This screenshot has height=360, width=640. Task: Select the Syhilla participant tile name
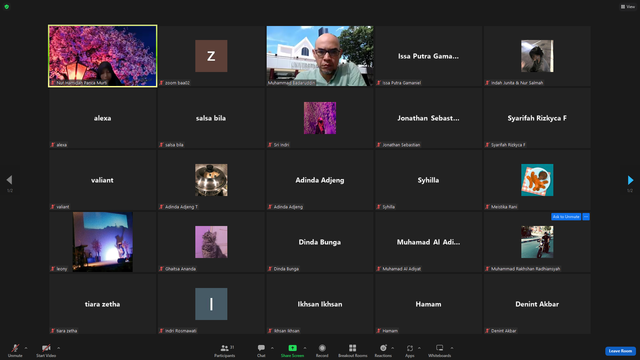pyautogui.click(x=428, y=180)
